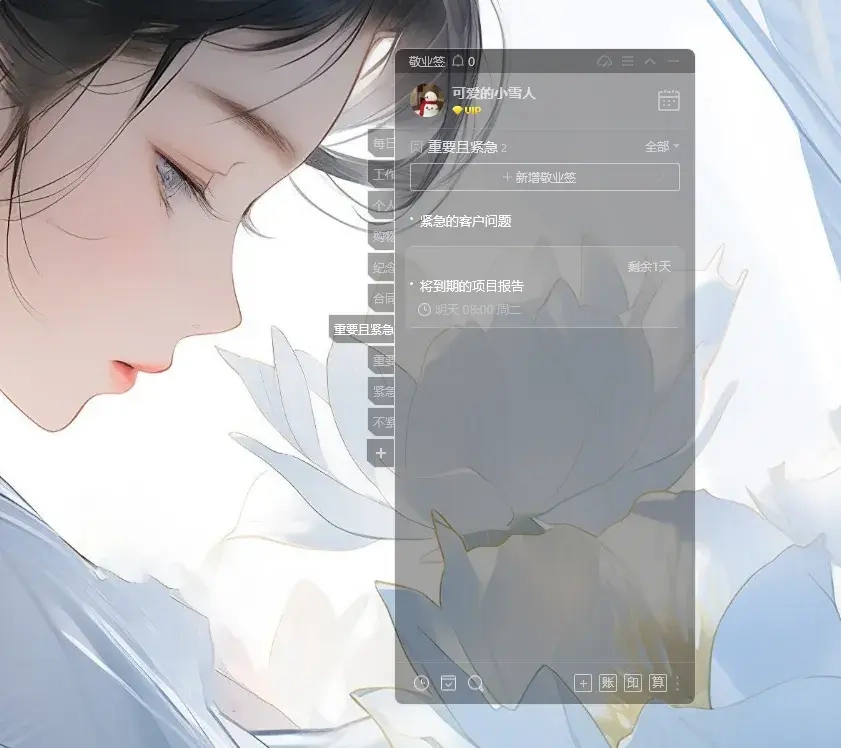
Task: Open the calendar view icon
Action: pos(668,100)
